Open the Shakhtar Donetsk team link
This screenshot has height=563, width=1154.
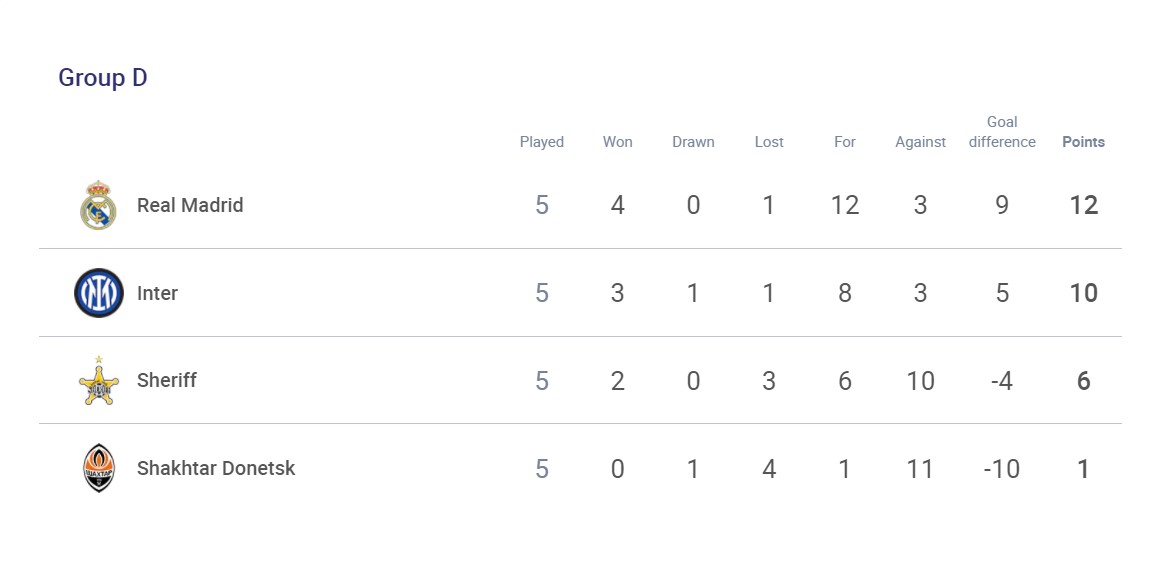click(x=216, y=468)
